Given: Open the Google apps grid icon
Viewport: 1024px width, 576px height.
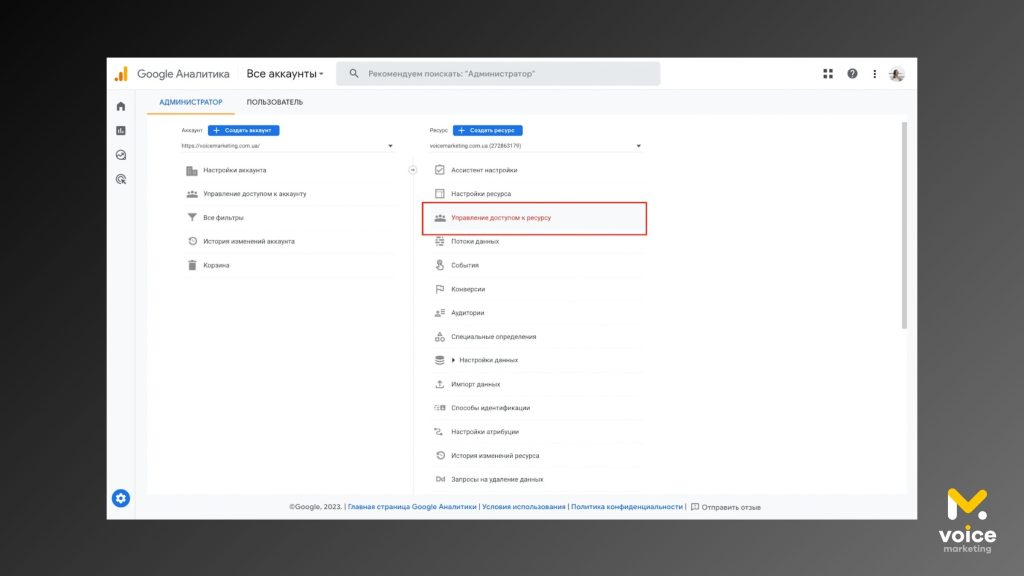Looking at the screenshot, I should point(828,74).
